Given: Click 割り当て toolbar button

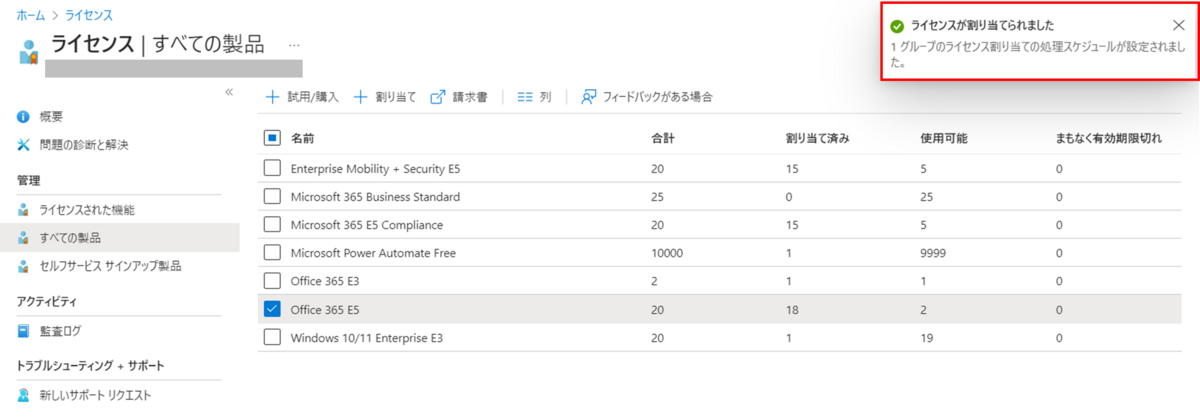Looking at the screenshot, I should pos(385,97).
